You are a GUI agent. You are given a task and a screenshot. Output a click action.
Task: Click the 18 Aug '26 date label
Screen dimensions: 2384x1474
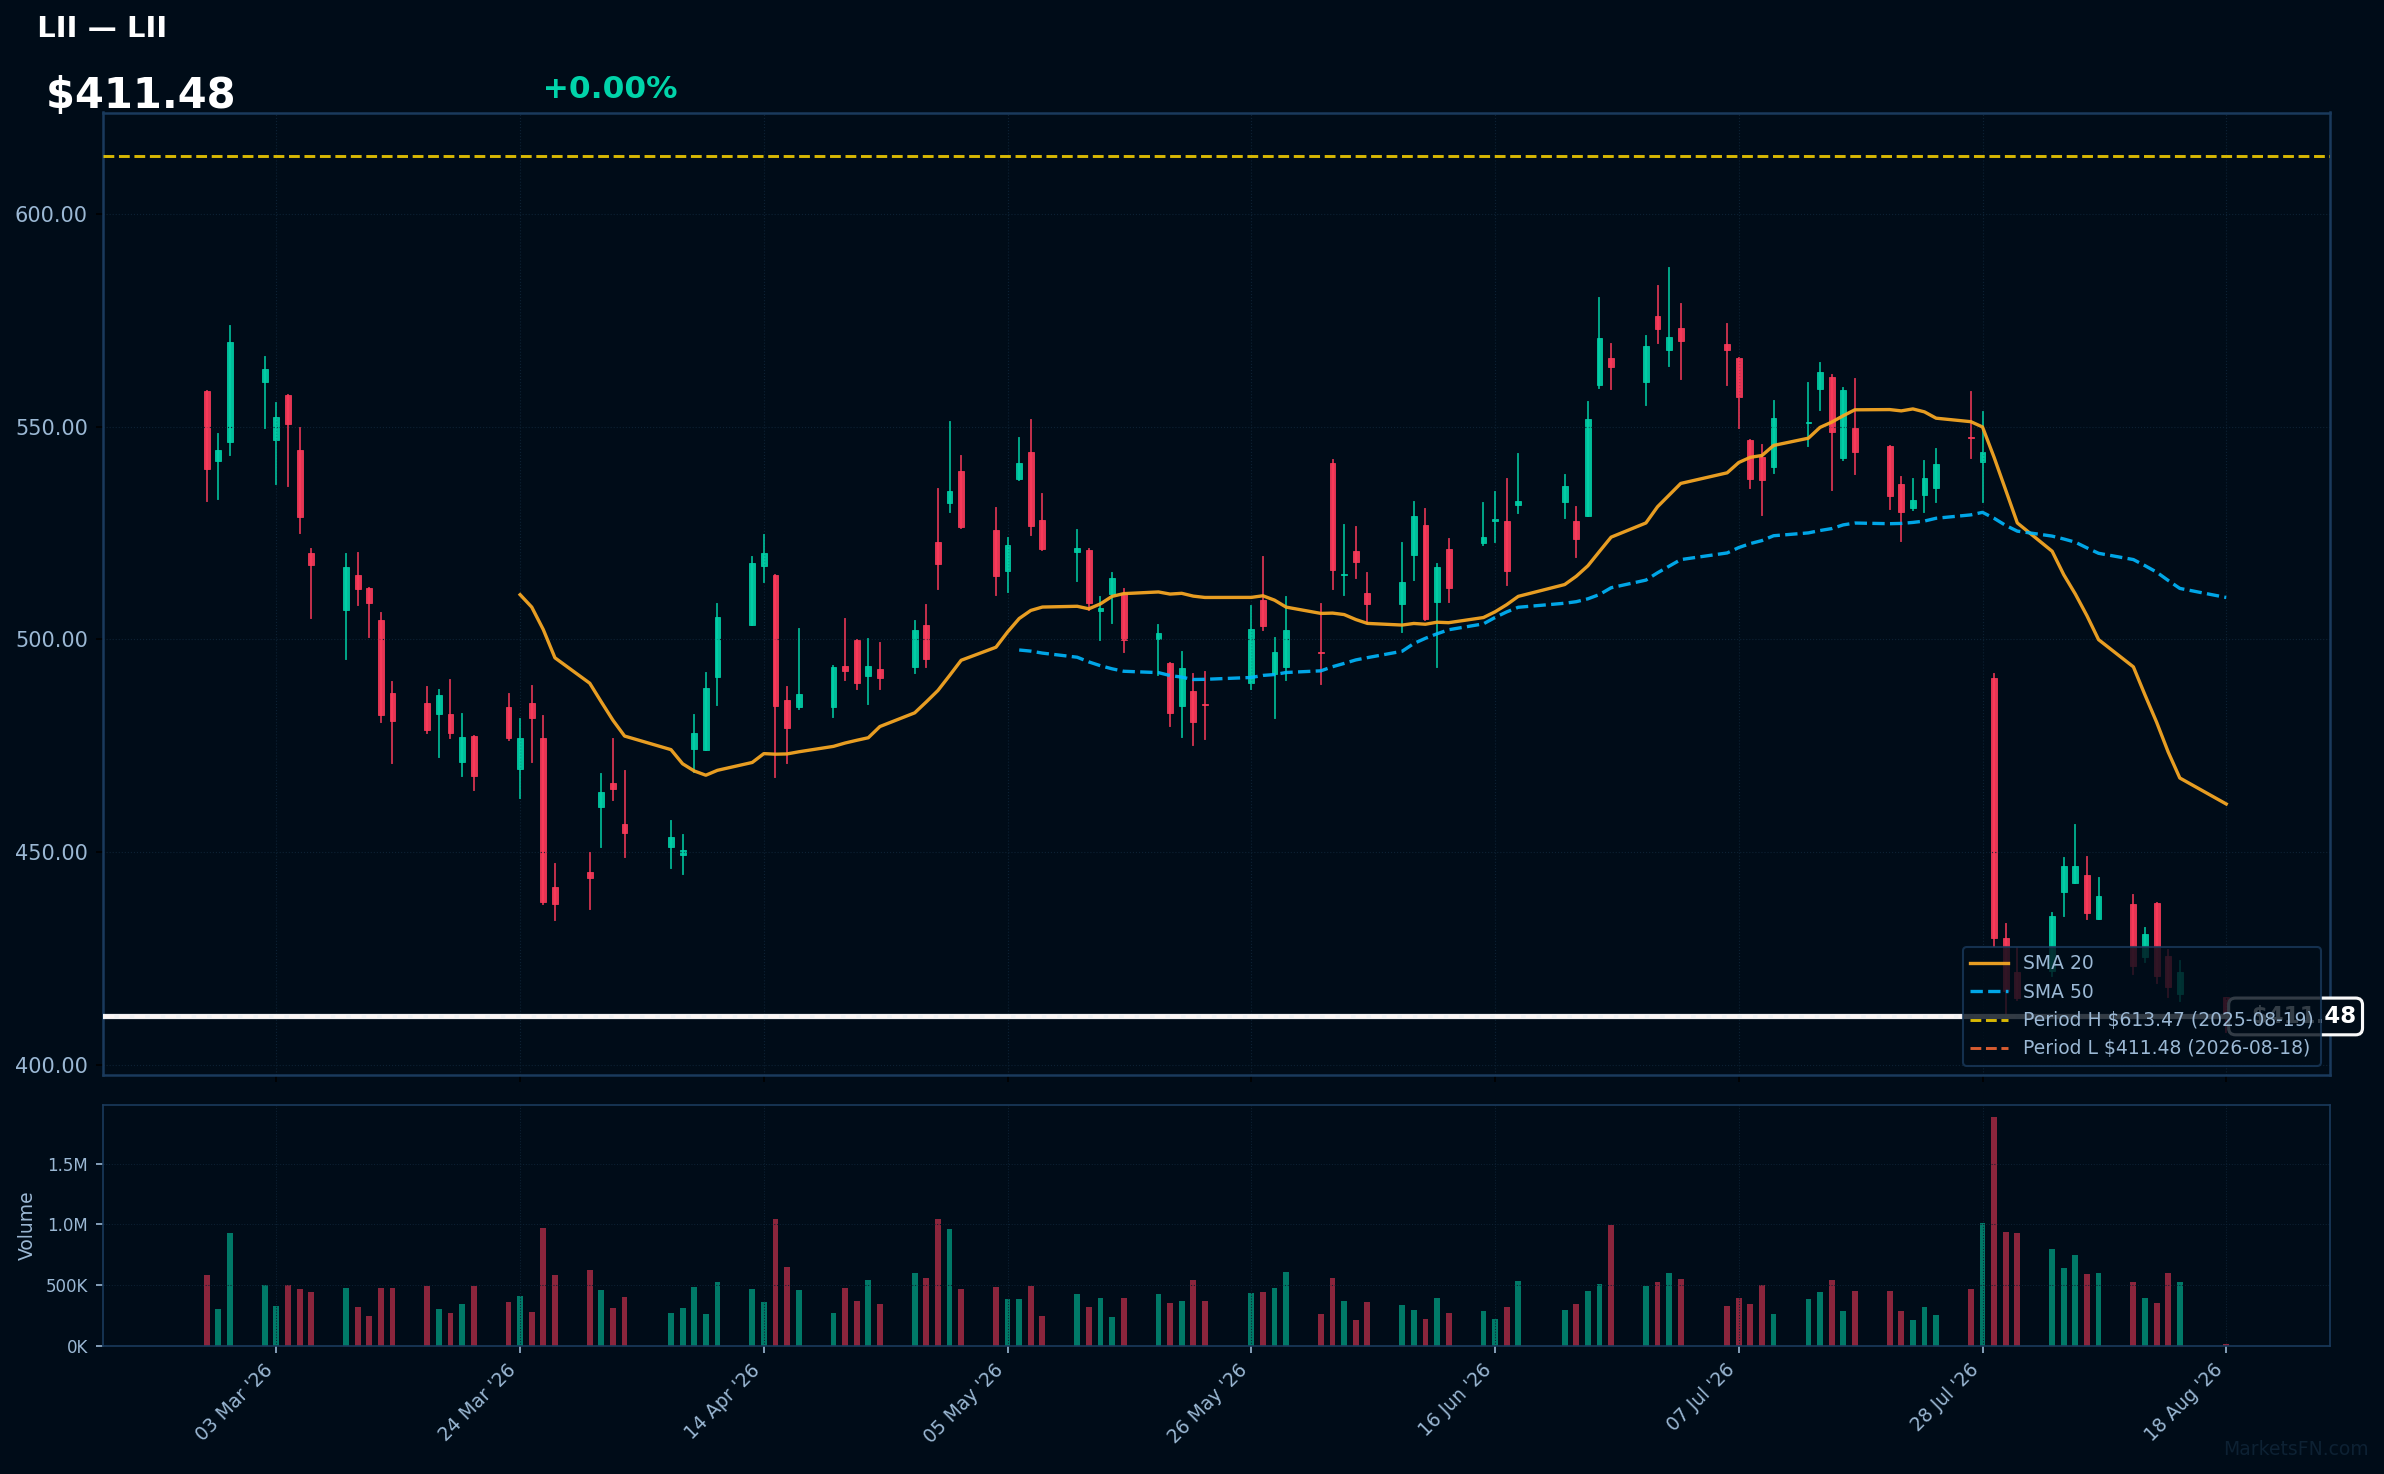(x=2184, y=1402)
